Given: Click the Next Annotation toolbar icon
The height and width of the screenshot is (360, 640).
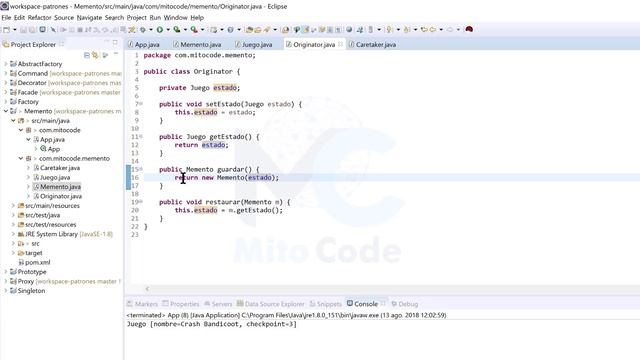Looking at the screenshot, I should click(389, 29).
